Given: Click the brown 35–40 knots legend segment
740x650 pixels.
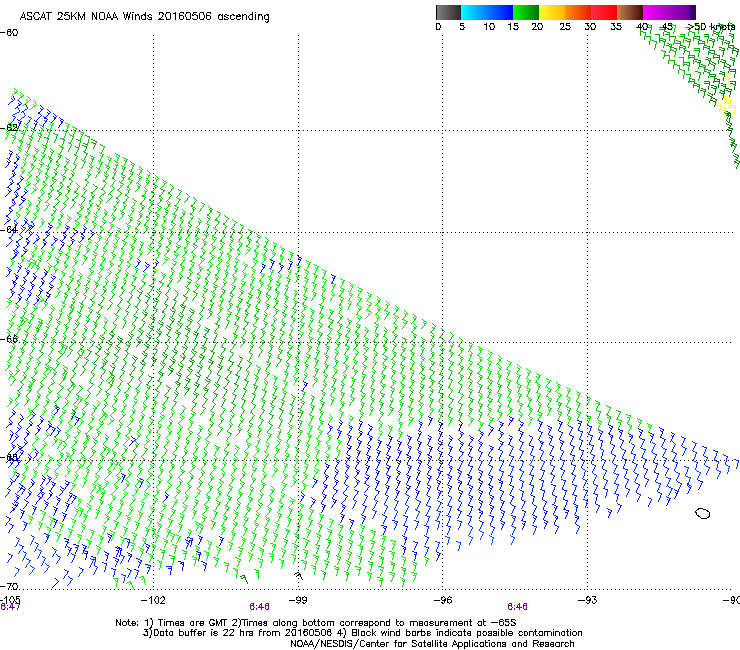Looking at the screenshot, I should point(630,12).
